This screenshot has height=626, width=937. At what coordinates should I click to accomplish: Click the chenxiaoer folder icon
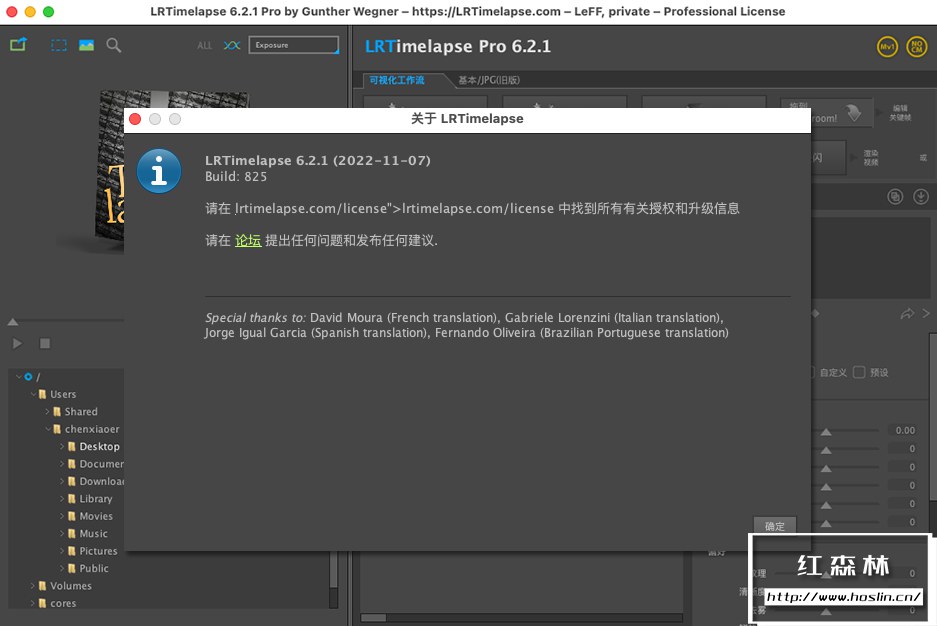pyautogui.click(x=57, y=429)
